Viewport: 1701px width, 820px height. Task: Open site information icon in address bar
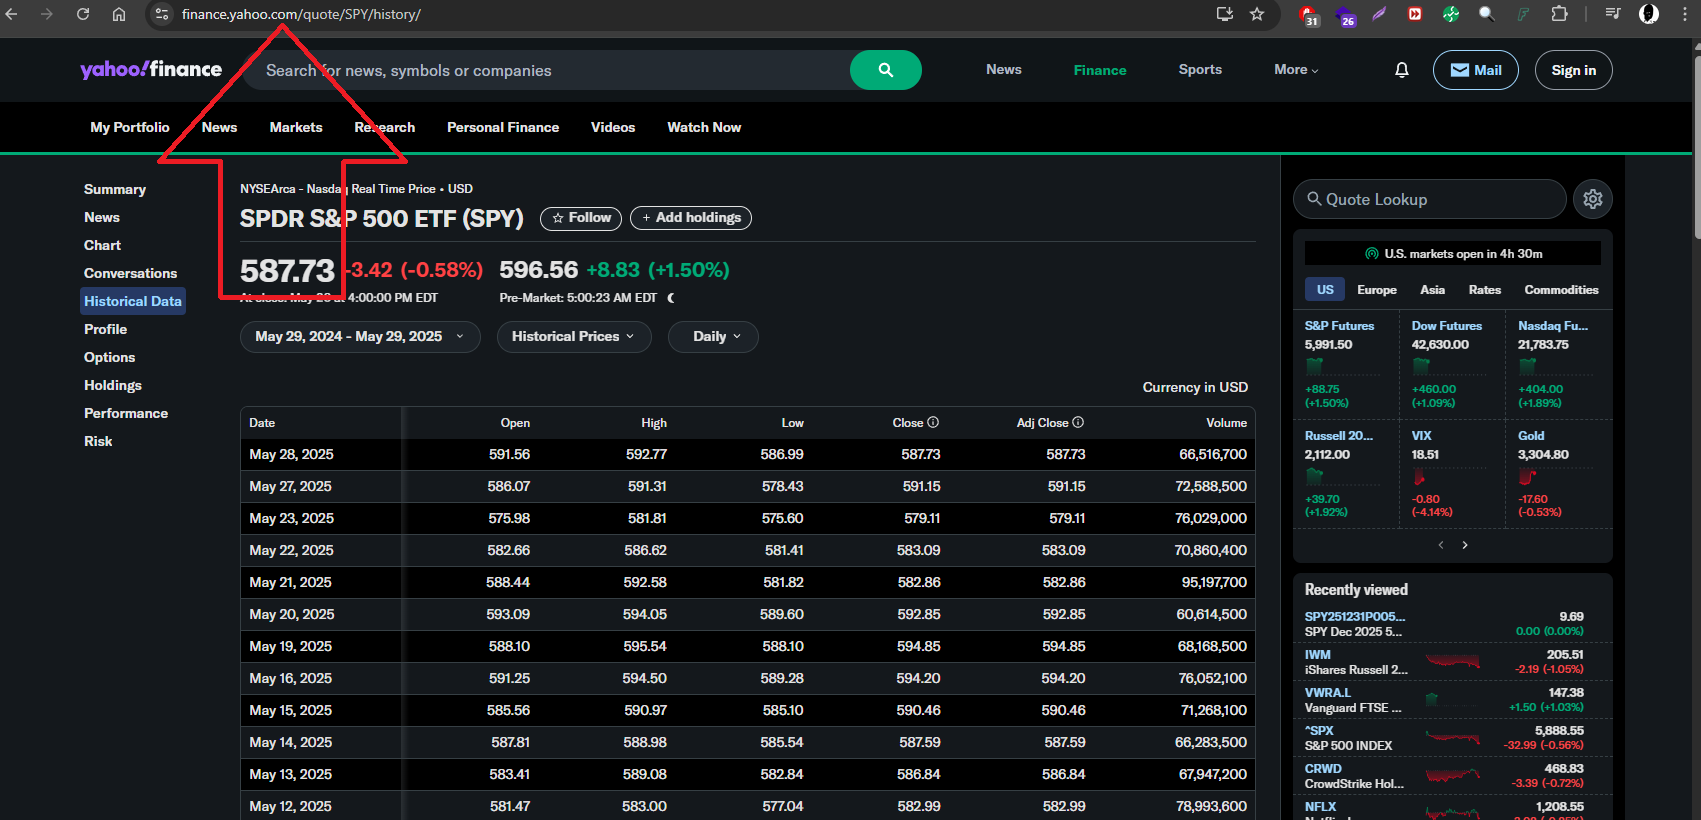[162, 14]
